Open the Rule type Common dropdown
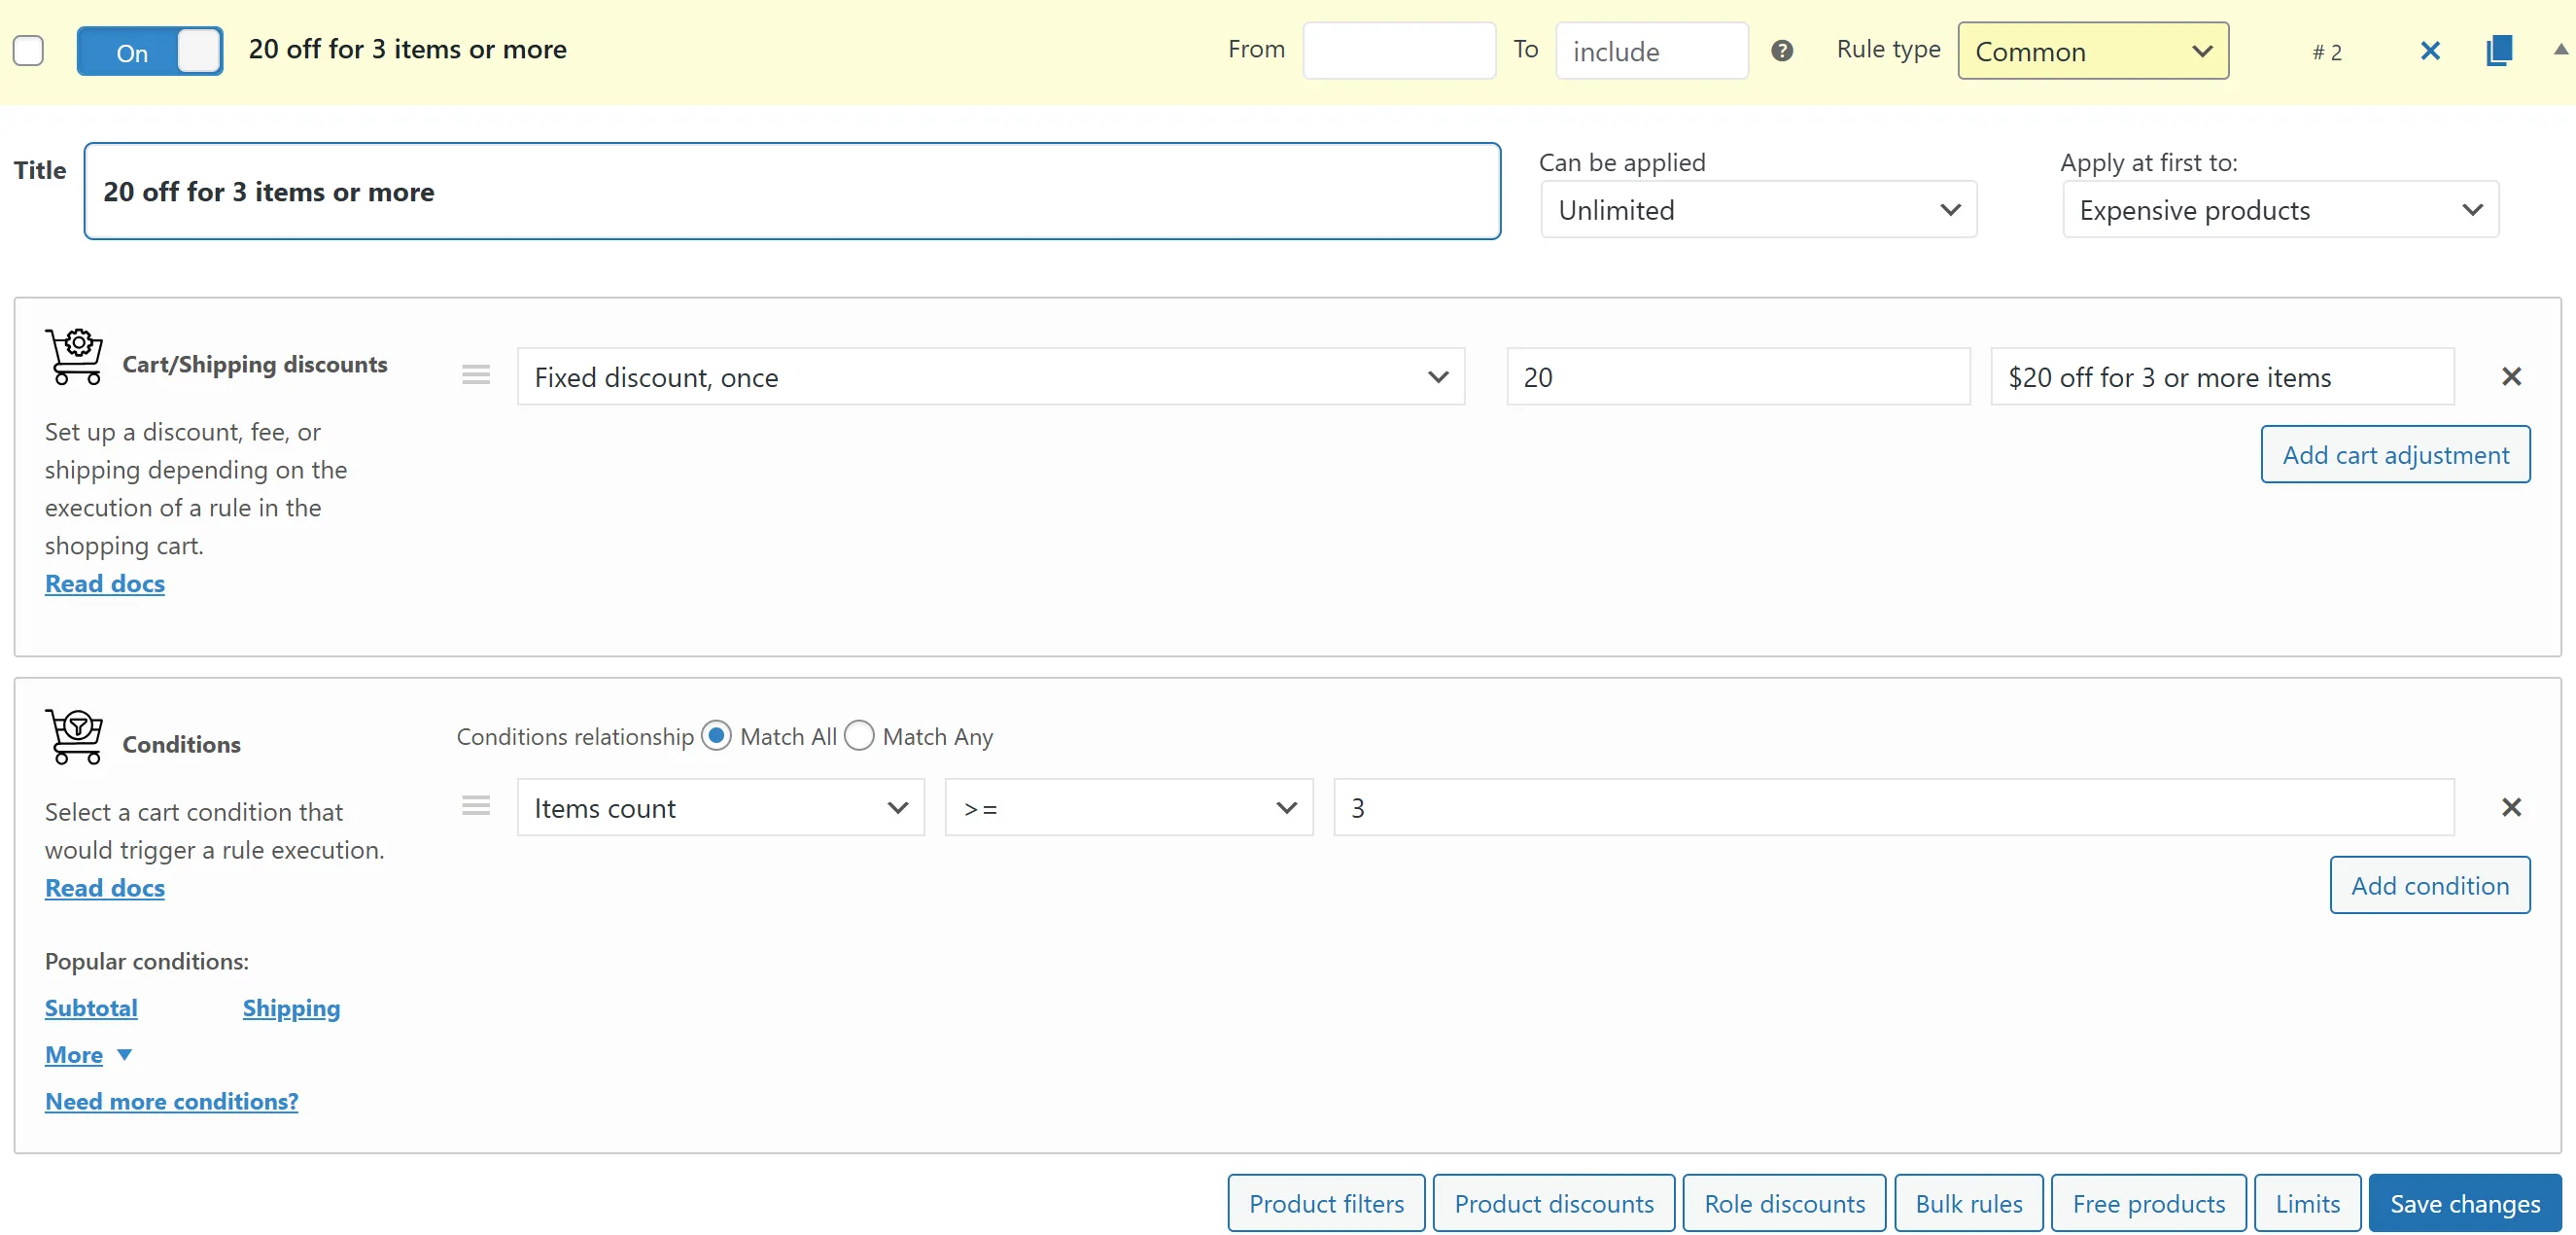Viewport: 2576px width, 1235px height. 2092,51
